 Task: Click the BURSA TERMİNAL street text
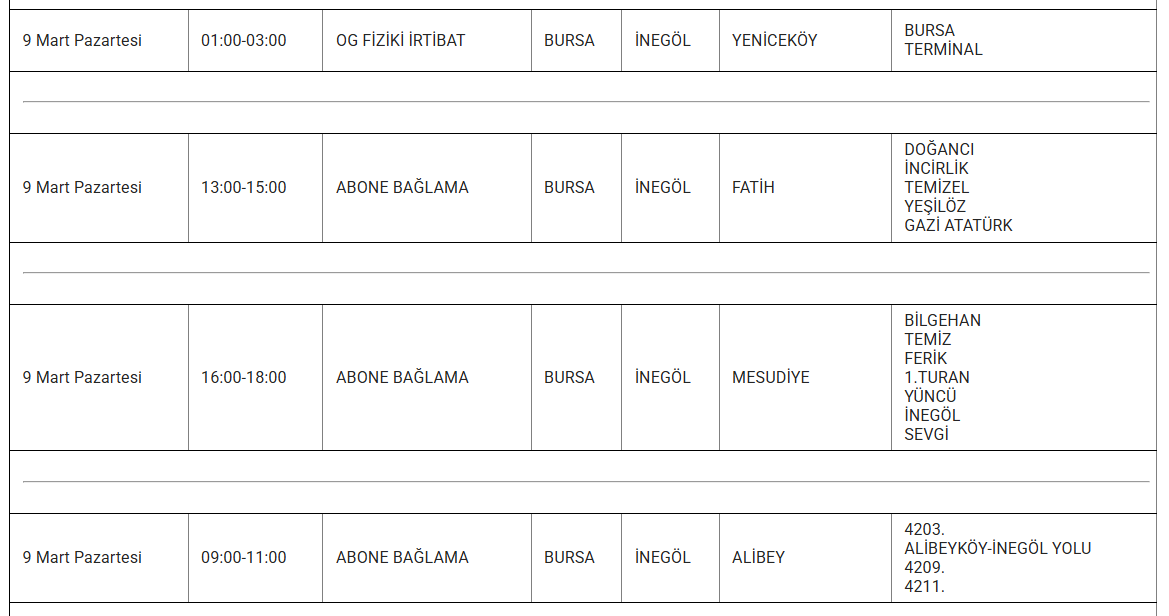[943, 40]
